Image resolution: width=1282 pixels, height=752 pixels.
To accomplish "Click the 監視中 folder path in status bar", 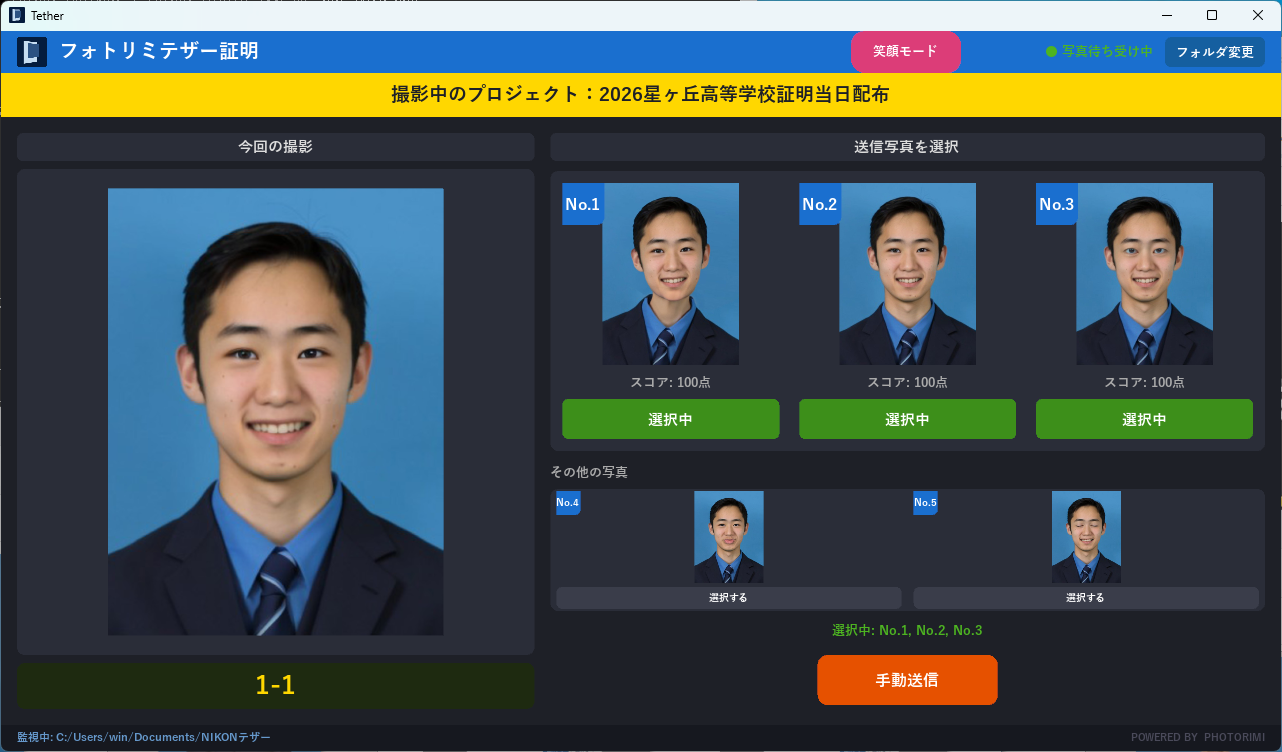I will point(144,737).
